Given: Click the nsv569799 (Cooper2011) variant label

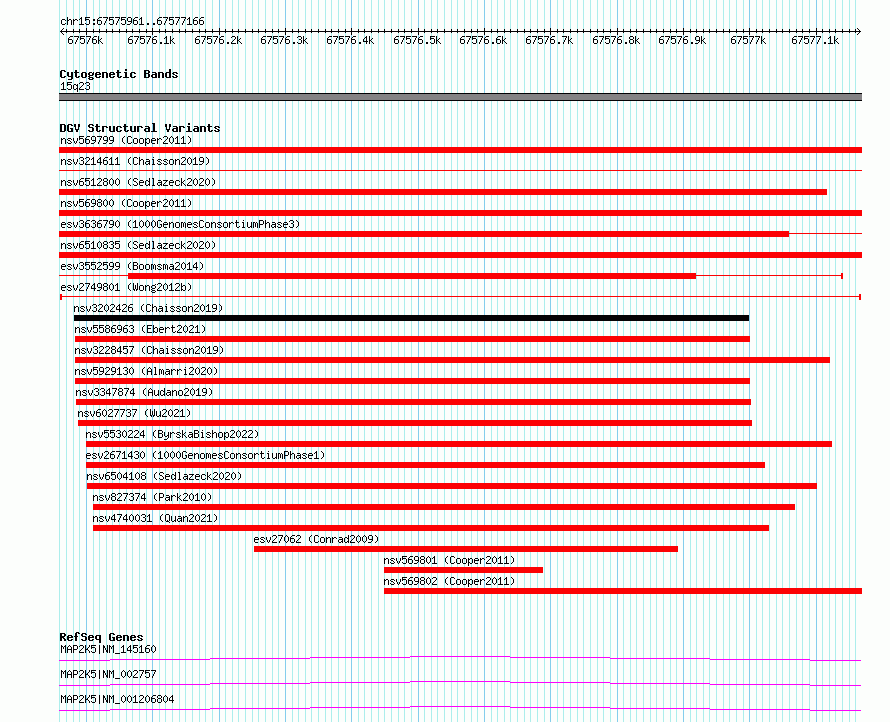Looking at the screenshot, I should [x=126, y=140].
